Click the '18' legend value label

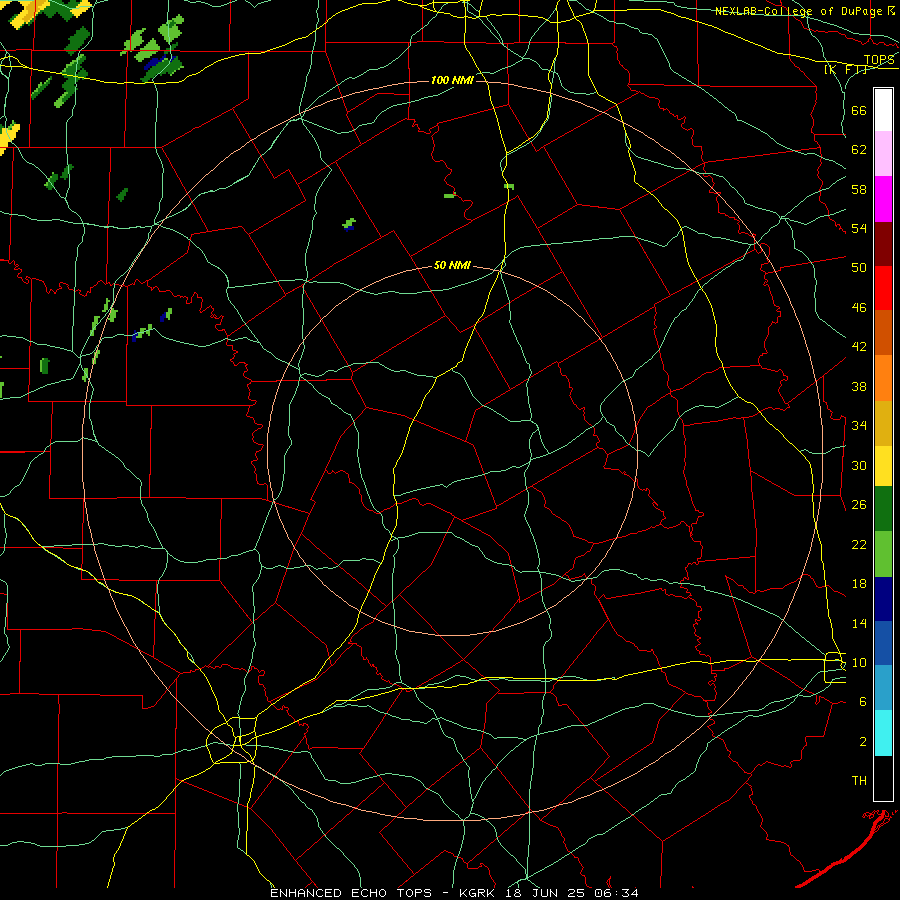point(859,584)
